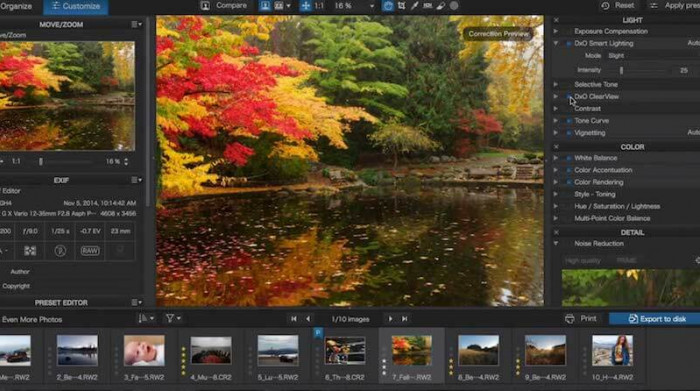The image size is (700, 391).
Task: Expand Exposure Compensation section
Action: coord(556,31)
